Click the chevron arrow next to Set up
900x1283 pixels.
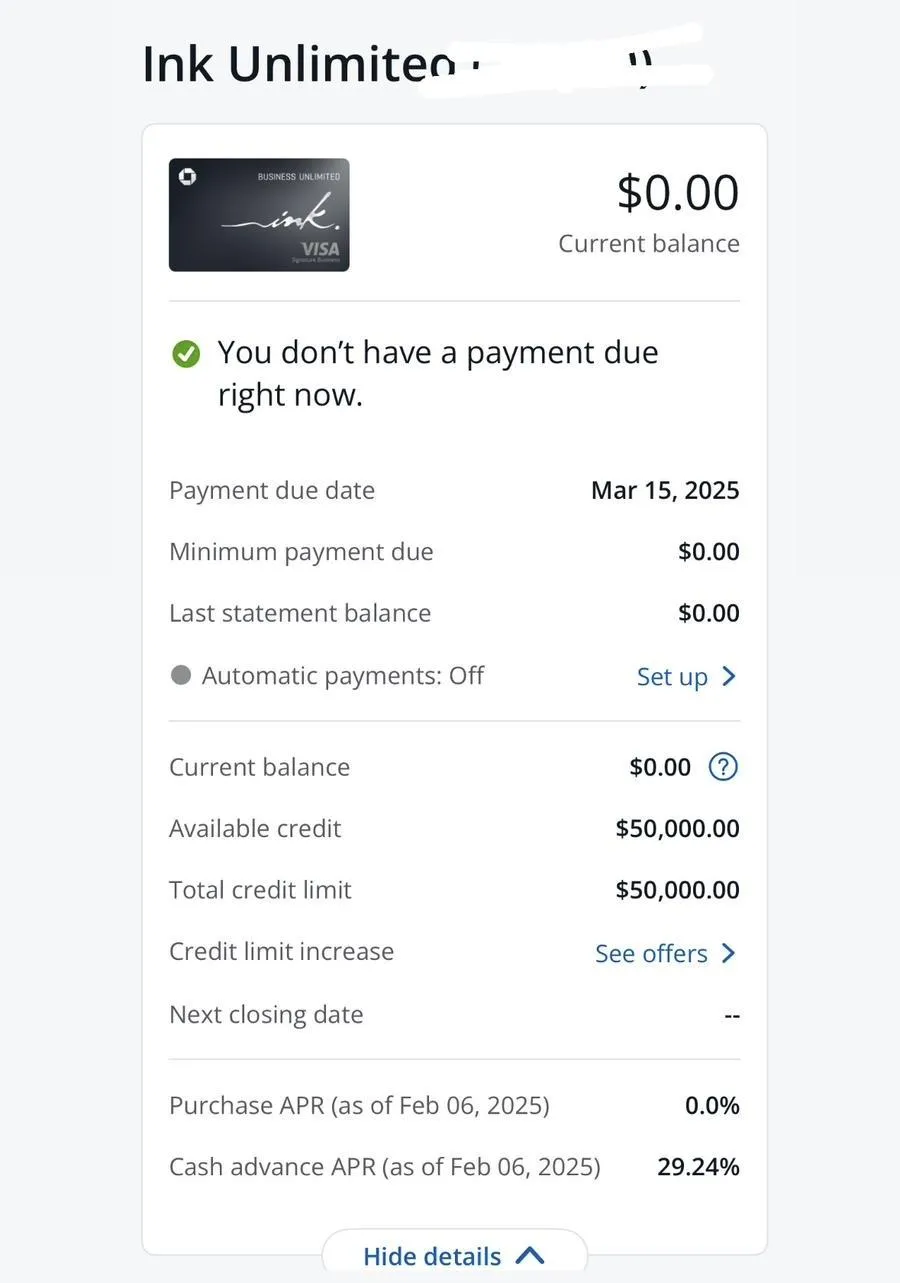pos(729,677)
